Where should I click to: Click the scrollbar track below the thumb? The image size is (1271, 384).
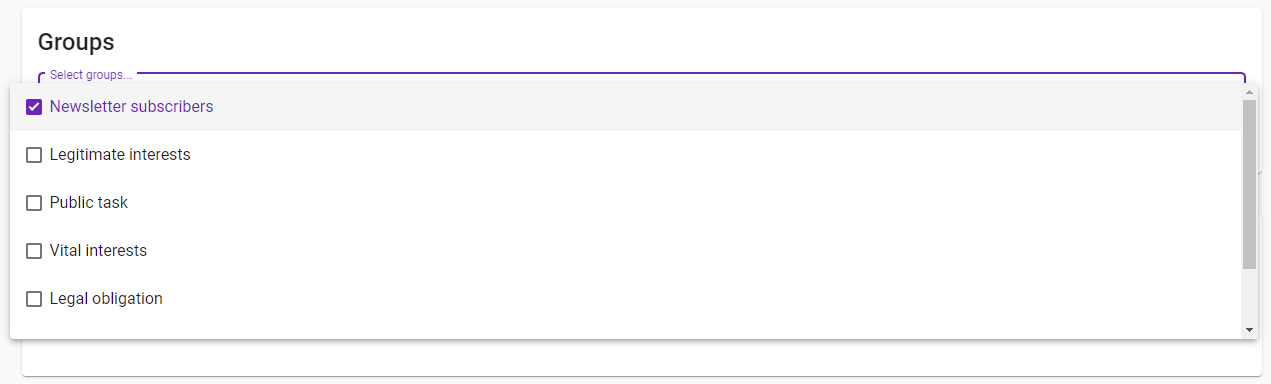pyautogui.click(x=1249, y=296)
